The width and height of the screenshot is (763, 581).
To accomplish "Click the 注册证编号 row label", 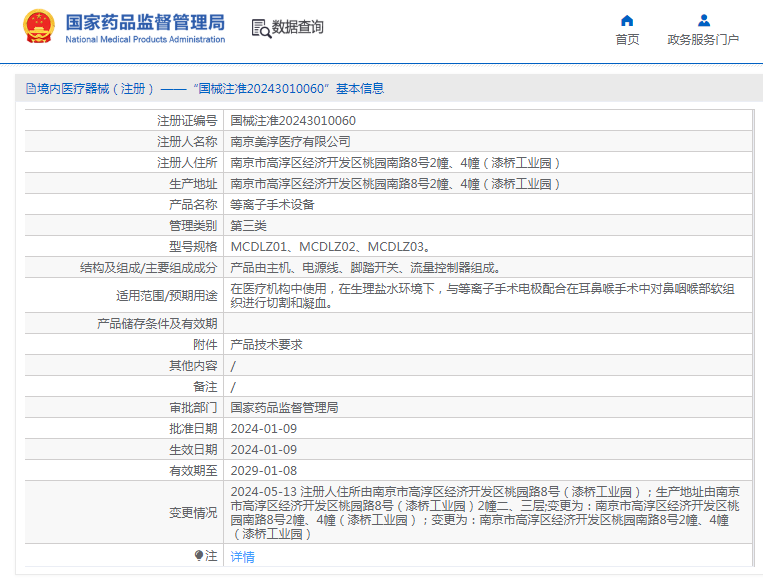I will (x=187, y=121).
